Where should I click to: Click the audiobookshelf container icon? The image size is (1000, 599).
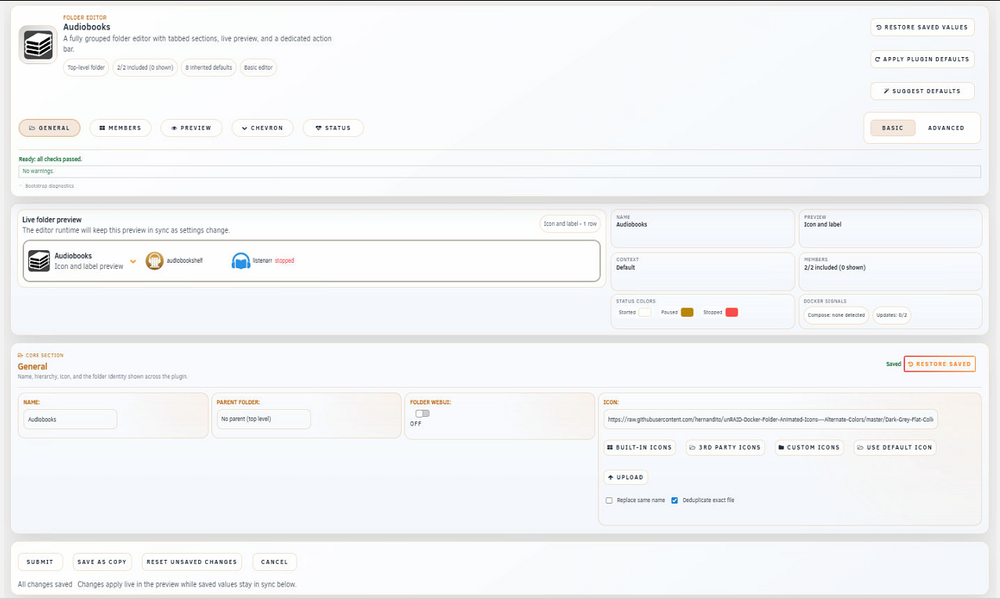coord(154,260)
